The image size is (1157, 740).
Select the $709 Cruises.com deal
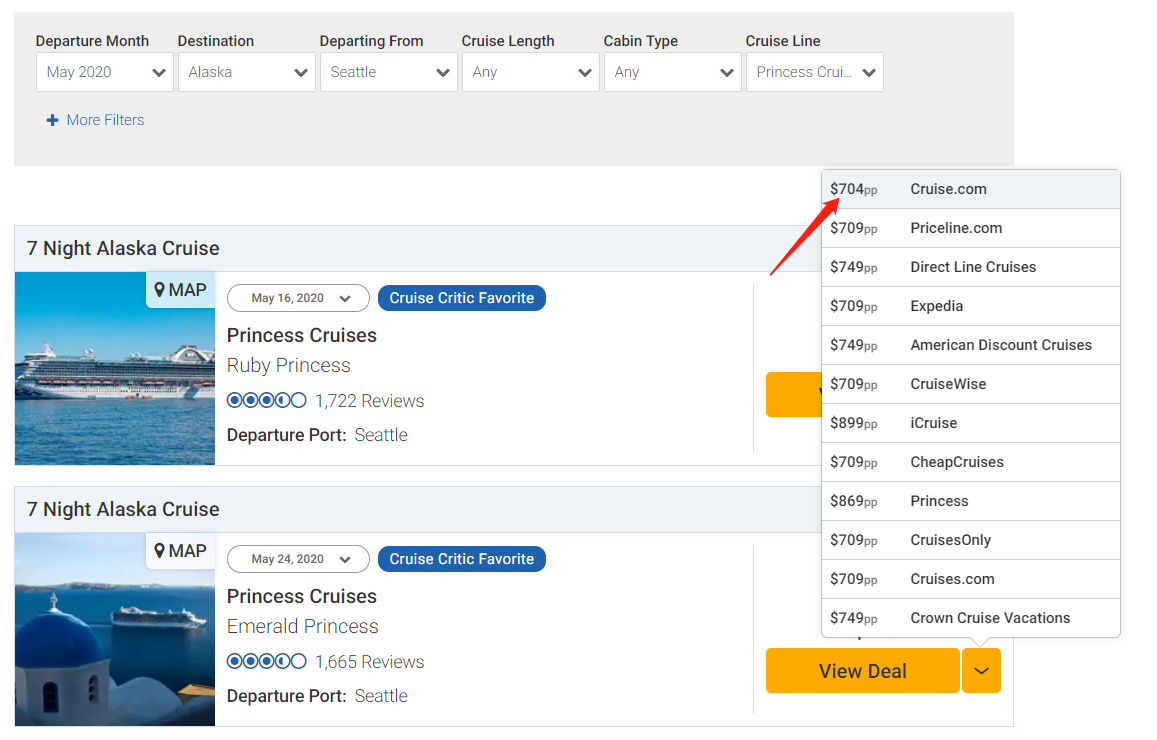pyautogui.click(x=971, y=580)
